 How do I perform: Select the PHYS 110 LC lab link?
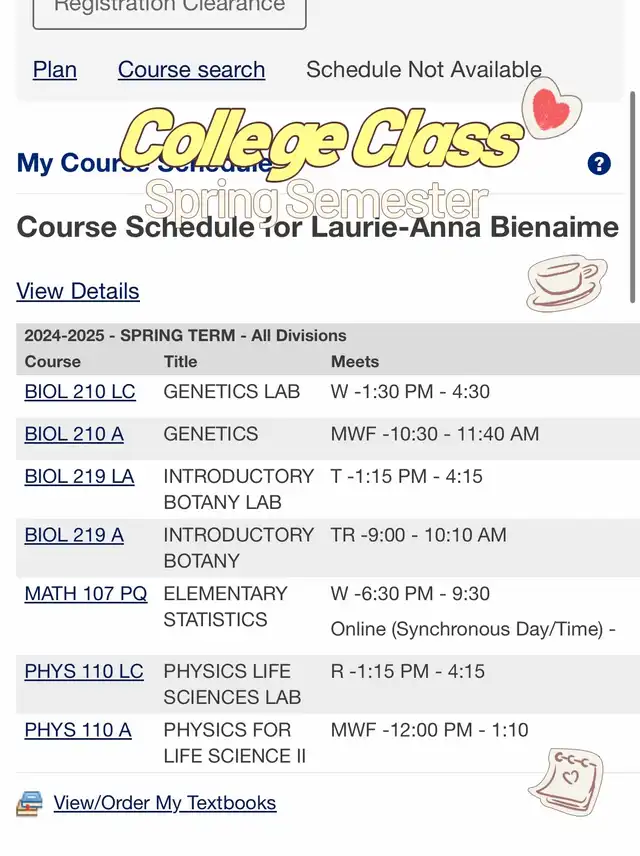coord(84,671)
